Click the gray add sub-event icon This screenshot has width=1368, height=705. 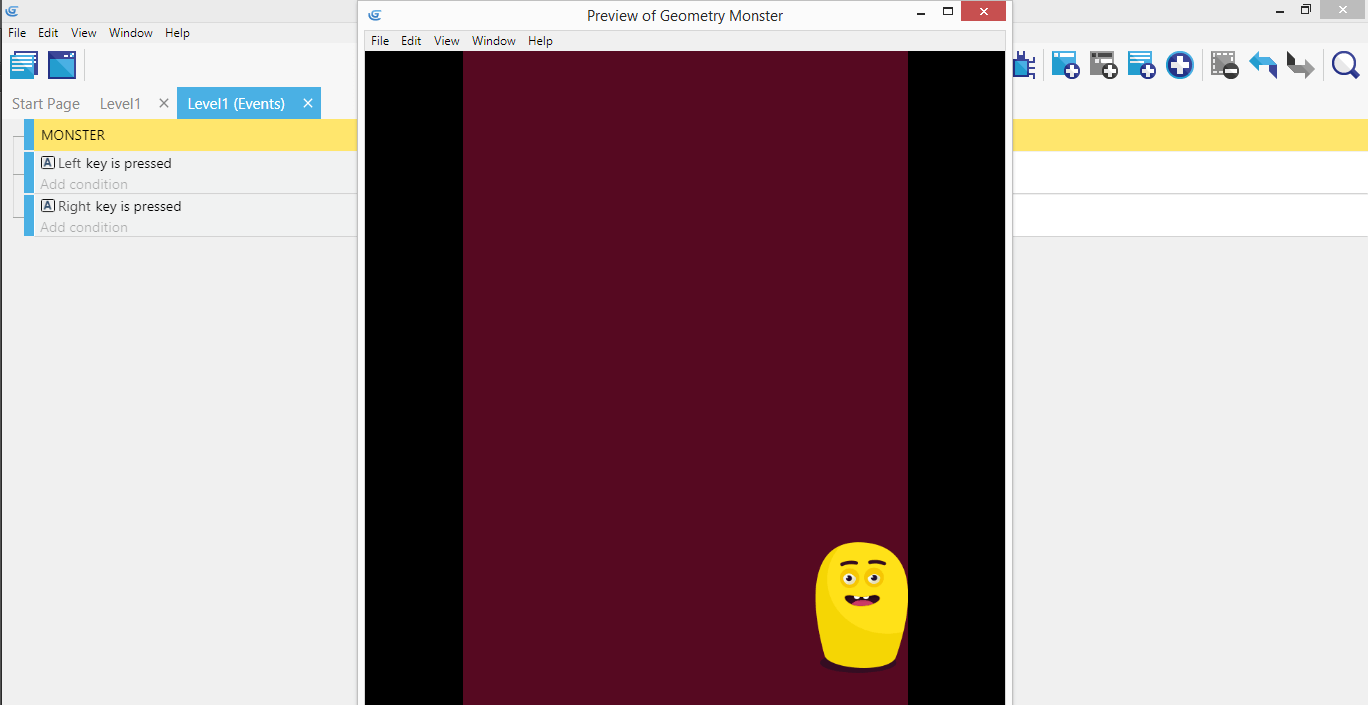click(1103, 66)
